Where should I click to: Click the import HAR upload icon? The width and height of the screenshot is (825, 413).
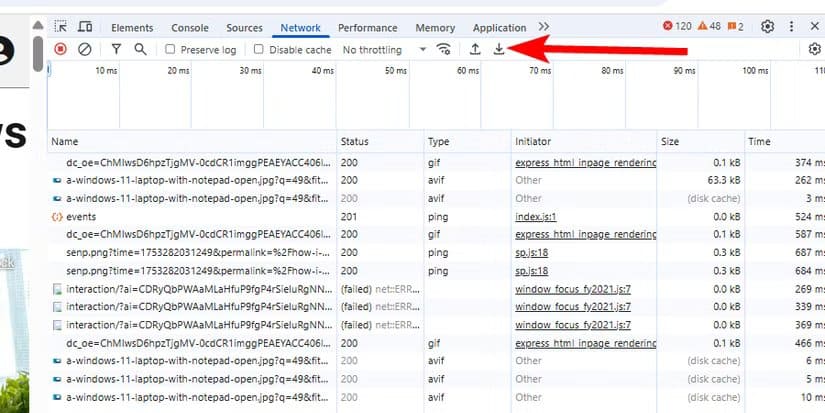(x=475, y=49)
